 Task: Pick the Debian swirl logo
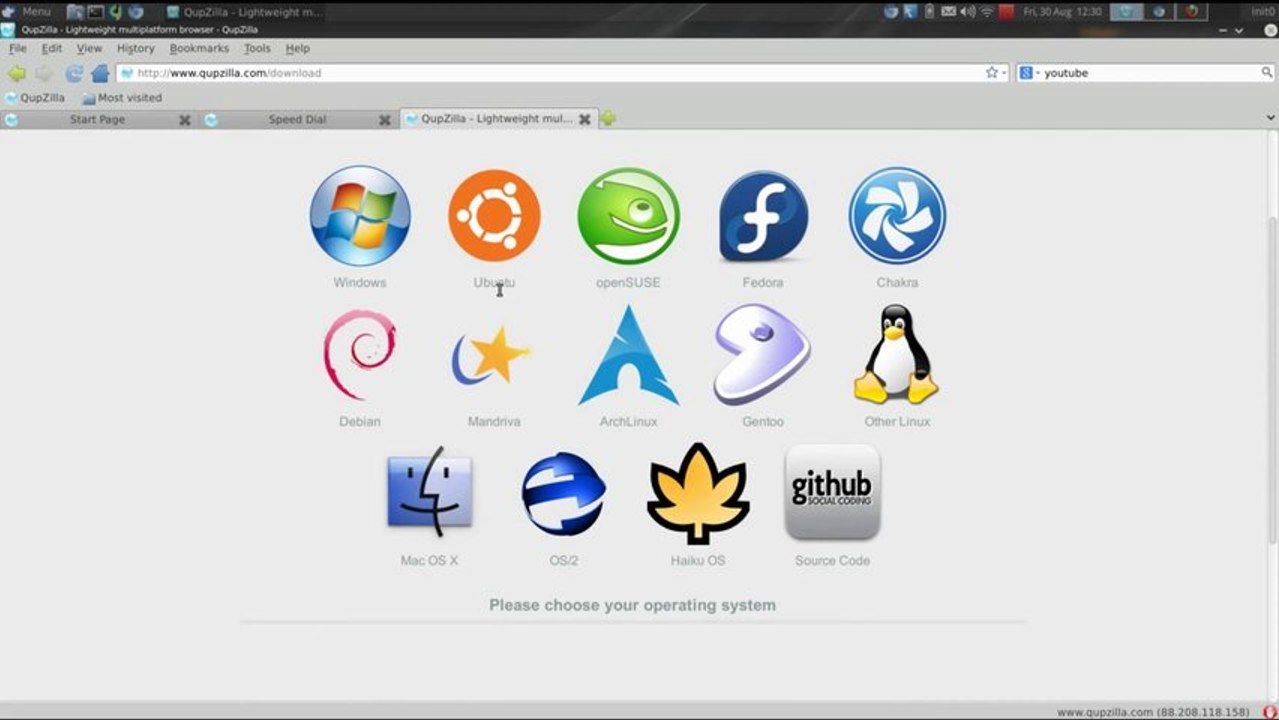[360, 355]
